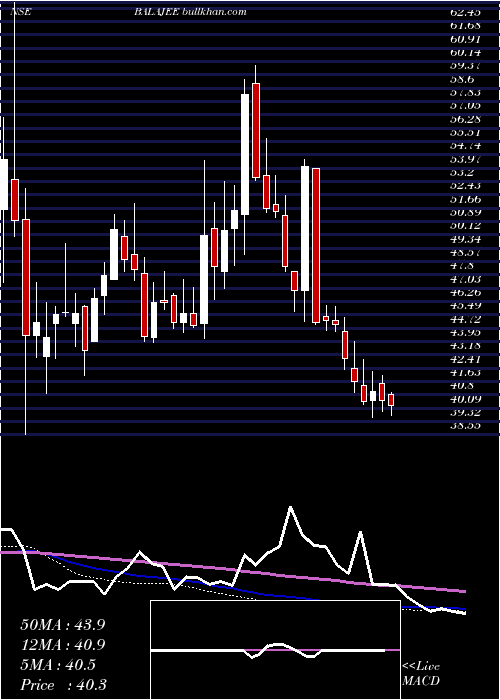Image resolution: width=500 pixels, height=700 pixels.
Task: Click the MACD label
Action: [x=421, y=681]
